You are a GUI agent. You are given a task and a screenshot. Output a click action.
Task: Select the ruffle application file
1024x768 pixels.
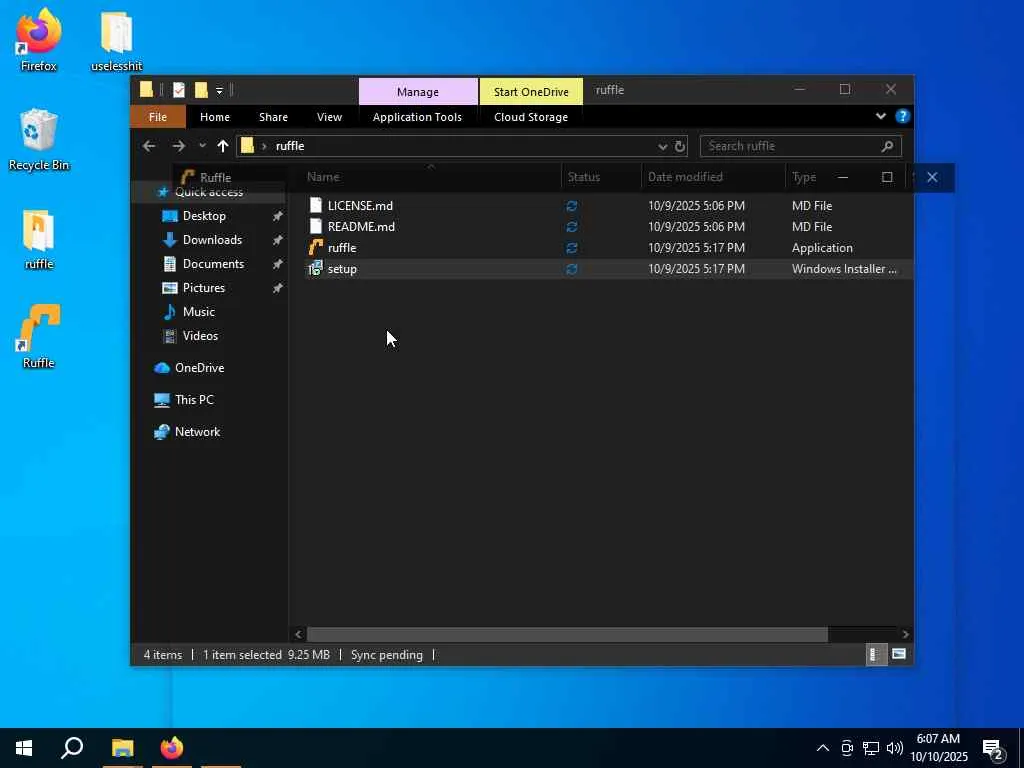(x=342, y=248)
